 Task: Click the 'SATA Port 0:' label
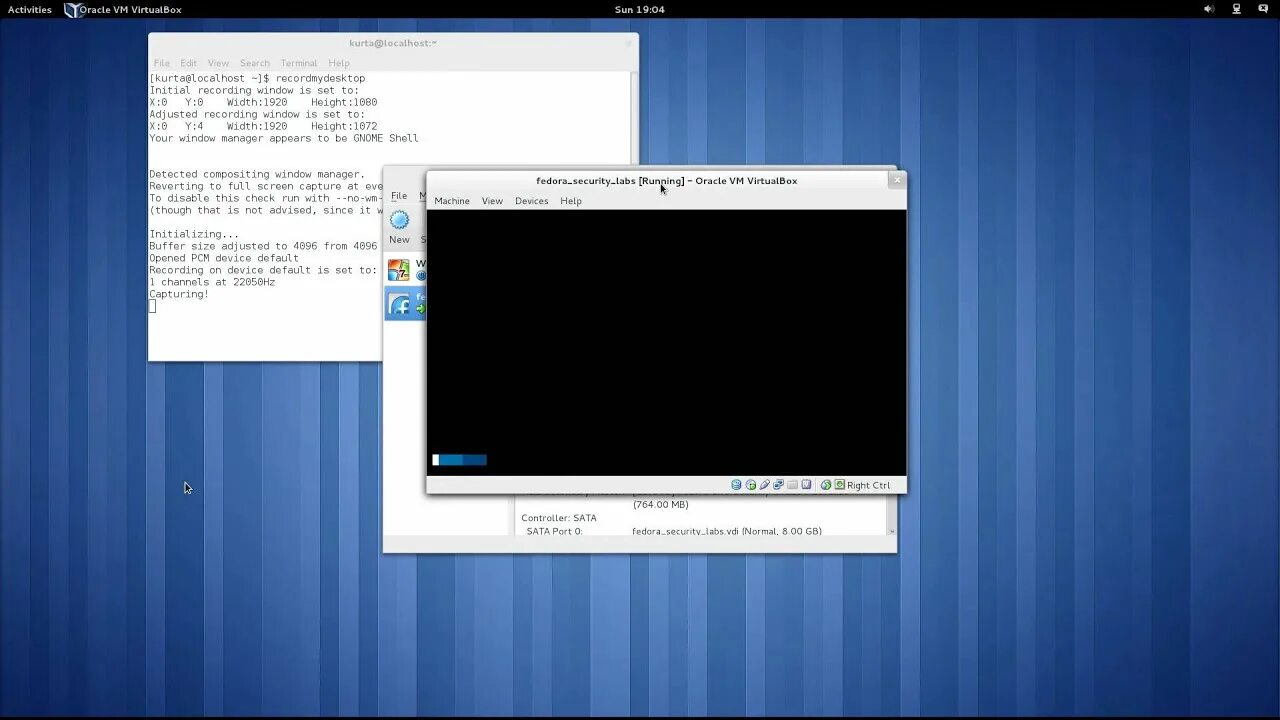tap(554, 531)
